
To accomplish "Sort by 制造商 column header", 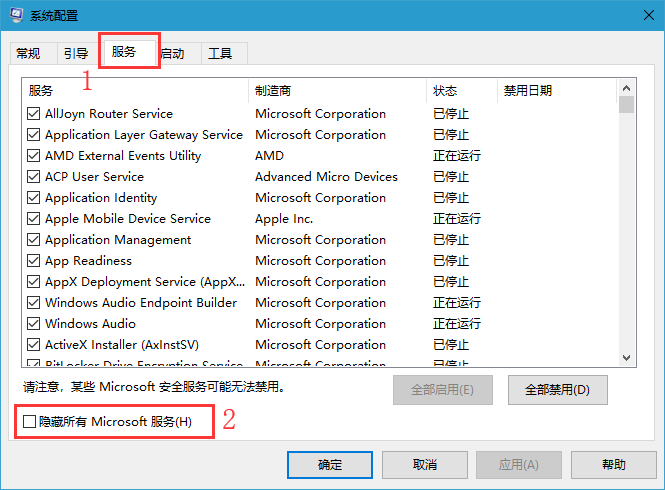I will [337, 91].
